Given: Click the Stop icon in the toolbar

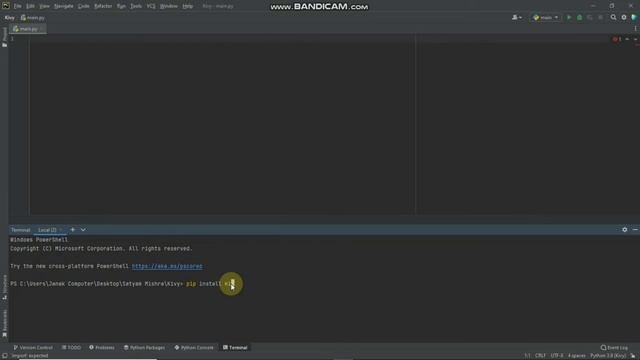Looking at the screenshot, I should (x=600, y=18).
